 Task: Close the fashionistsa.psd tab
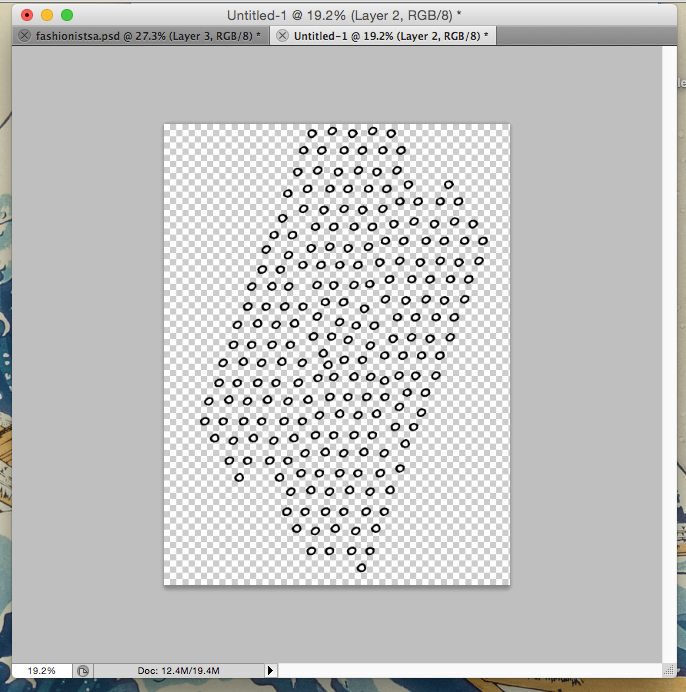coord(25,36)
